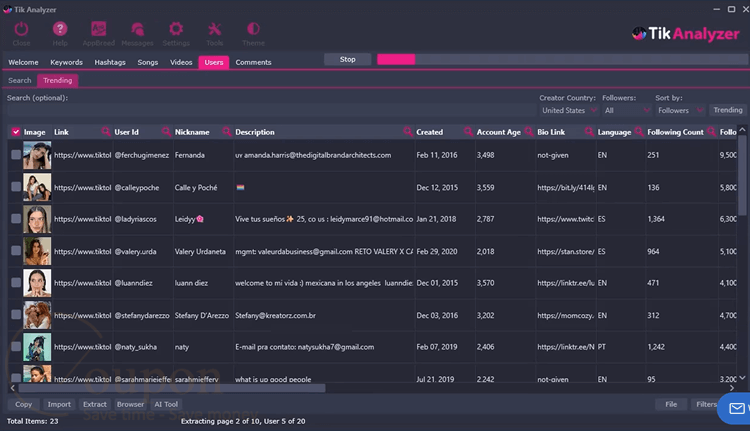This screenshot has width=750, height=431.
Task: Switch to the Comments tab
Action: tap(254, 62)
